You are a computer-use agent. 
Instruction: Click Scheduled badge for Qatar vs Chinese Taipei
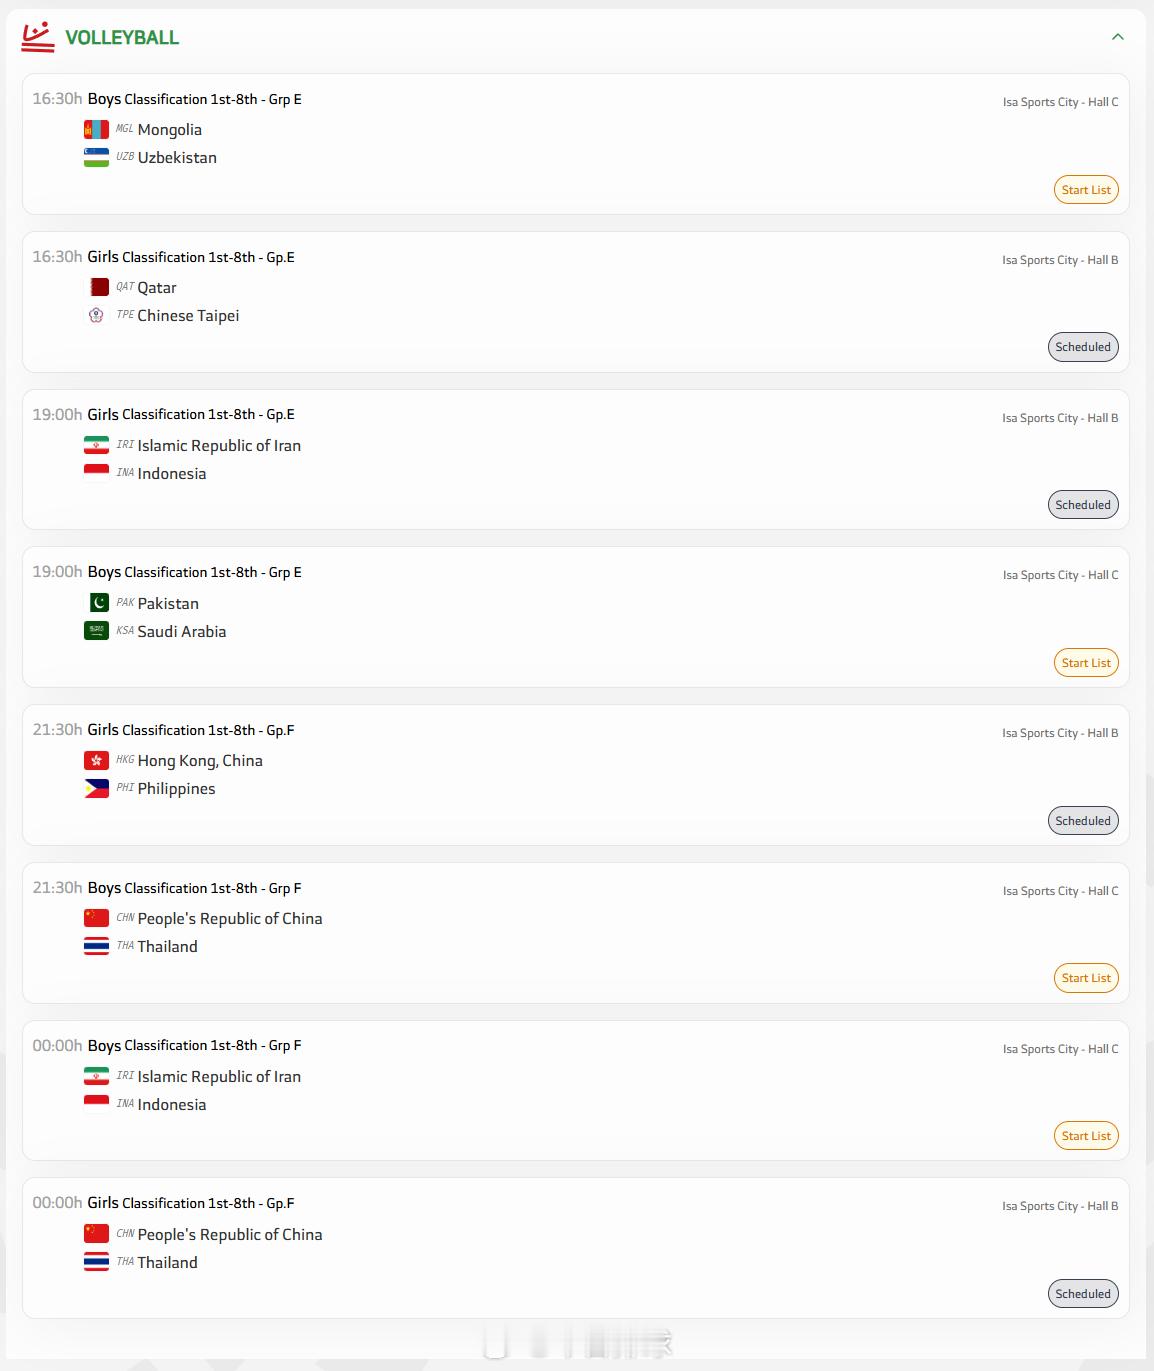pos(1082,347)
